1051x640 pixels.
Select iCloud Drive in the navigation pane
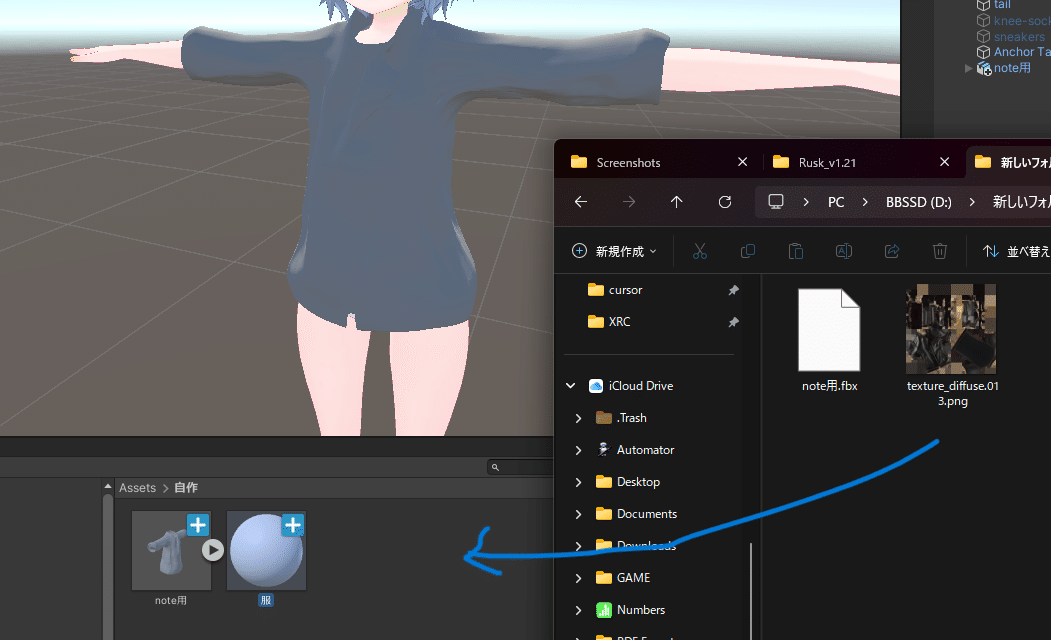click(x=640, y=386)
